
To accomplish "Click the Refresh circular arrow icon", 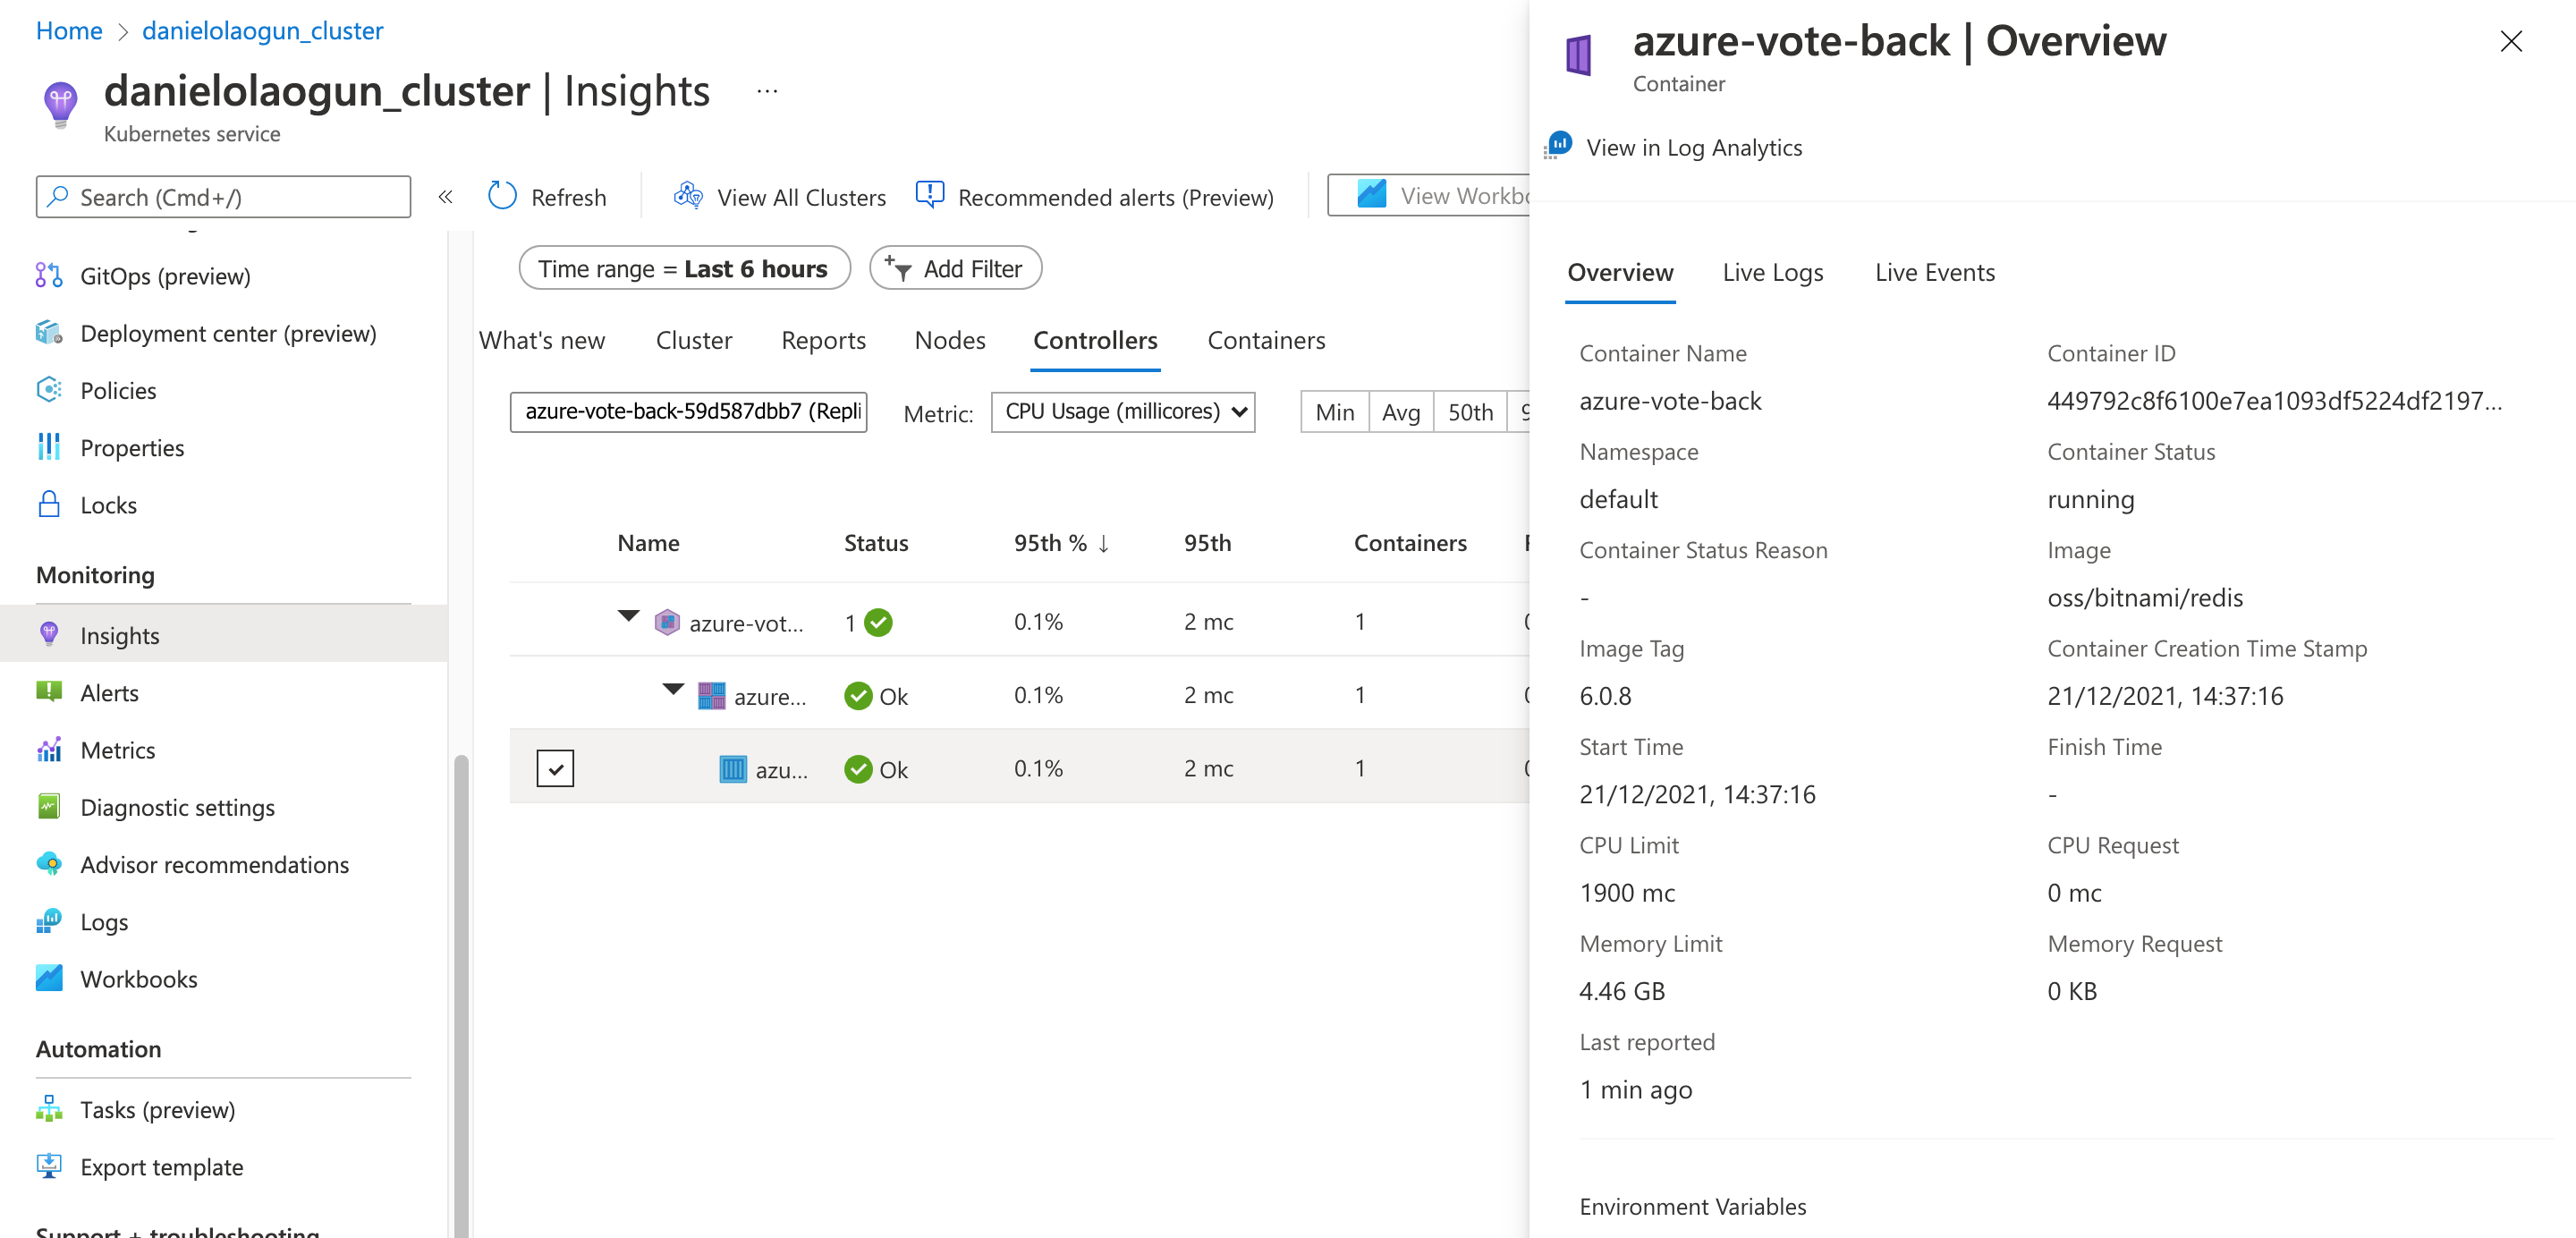I will (502, 196).
